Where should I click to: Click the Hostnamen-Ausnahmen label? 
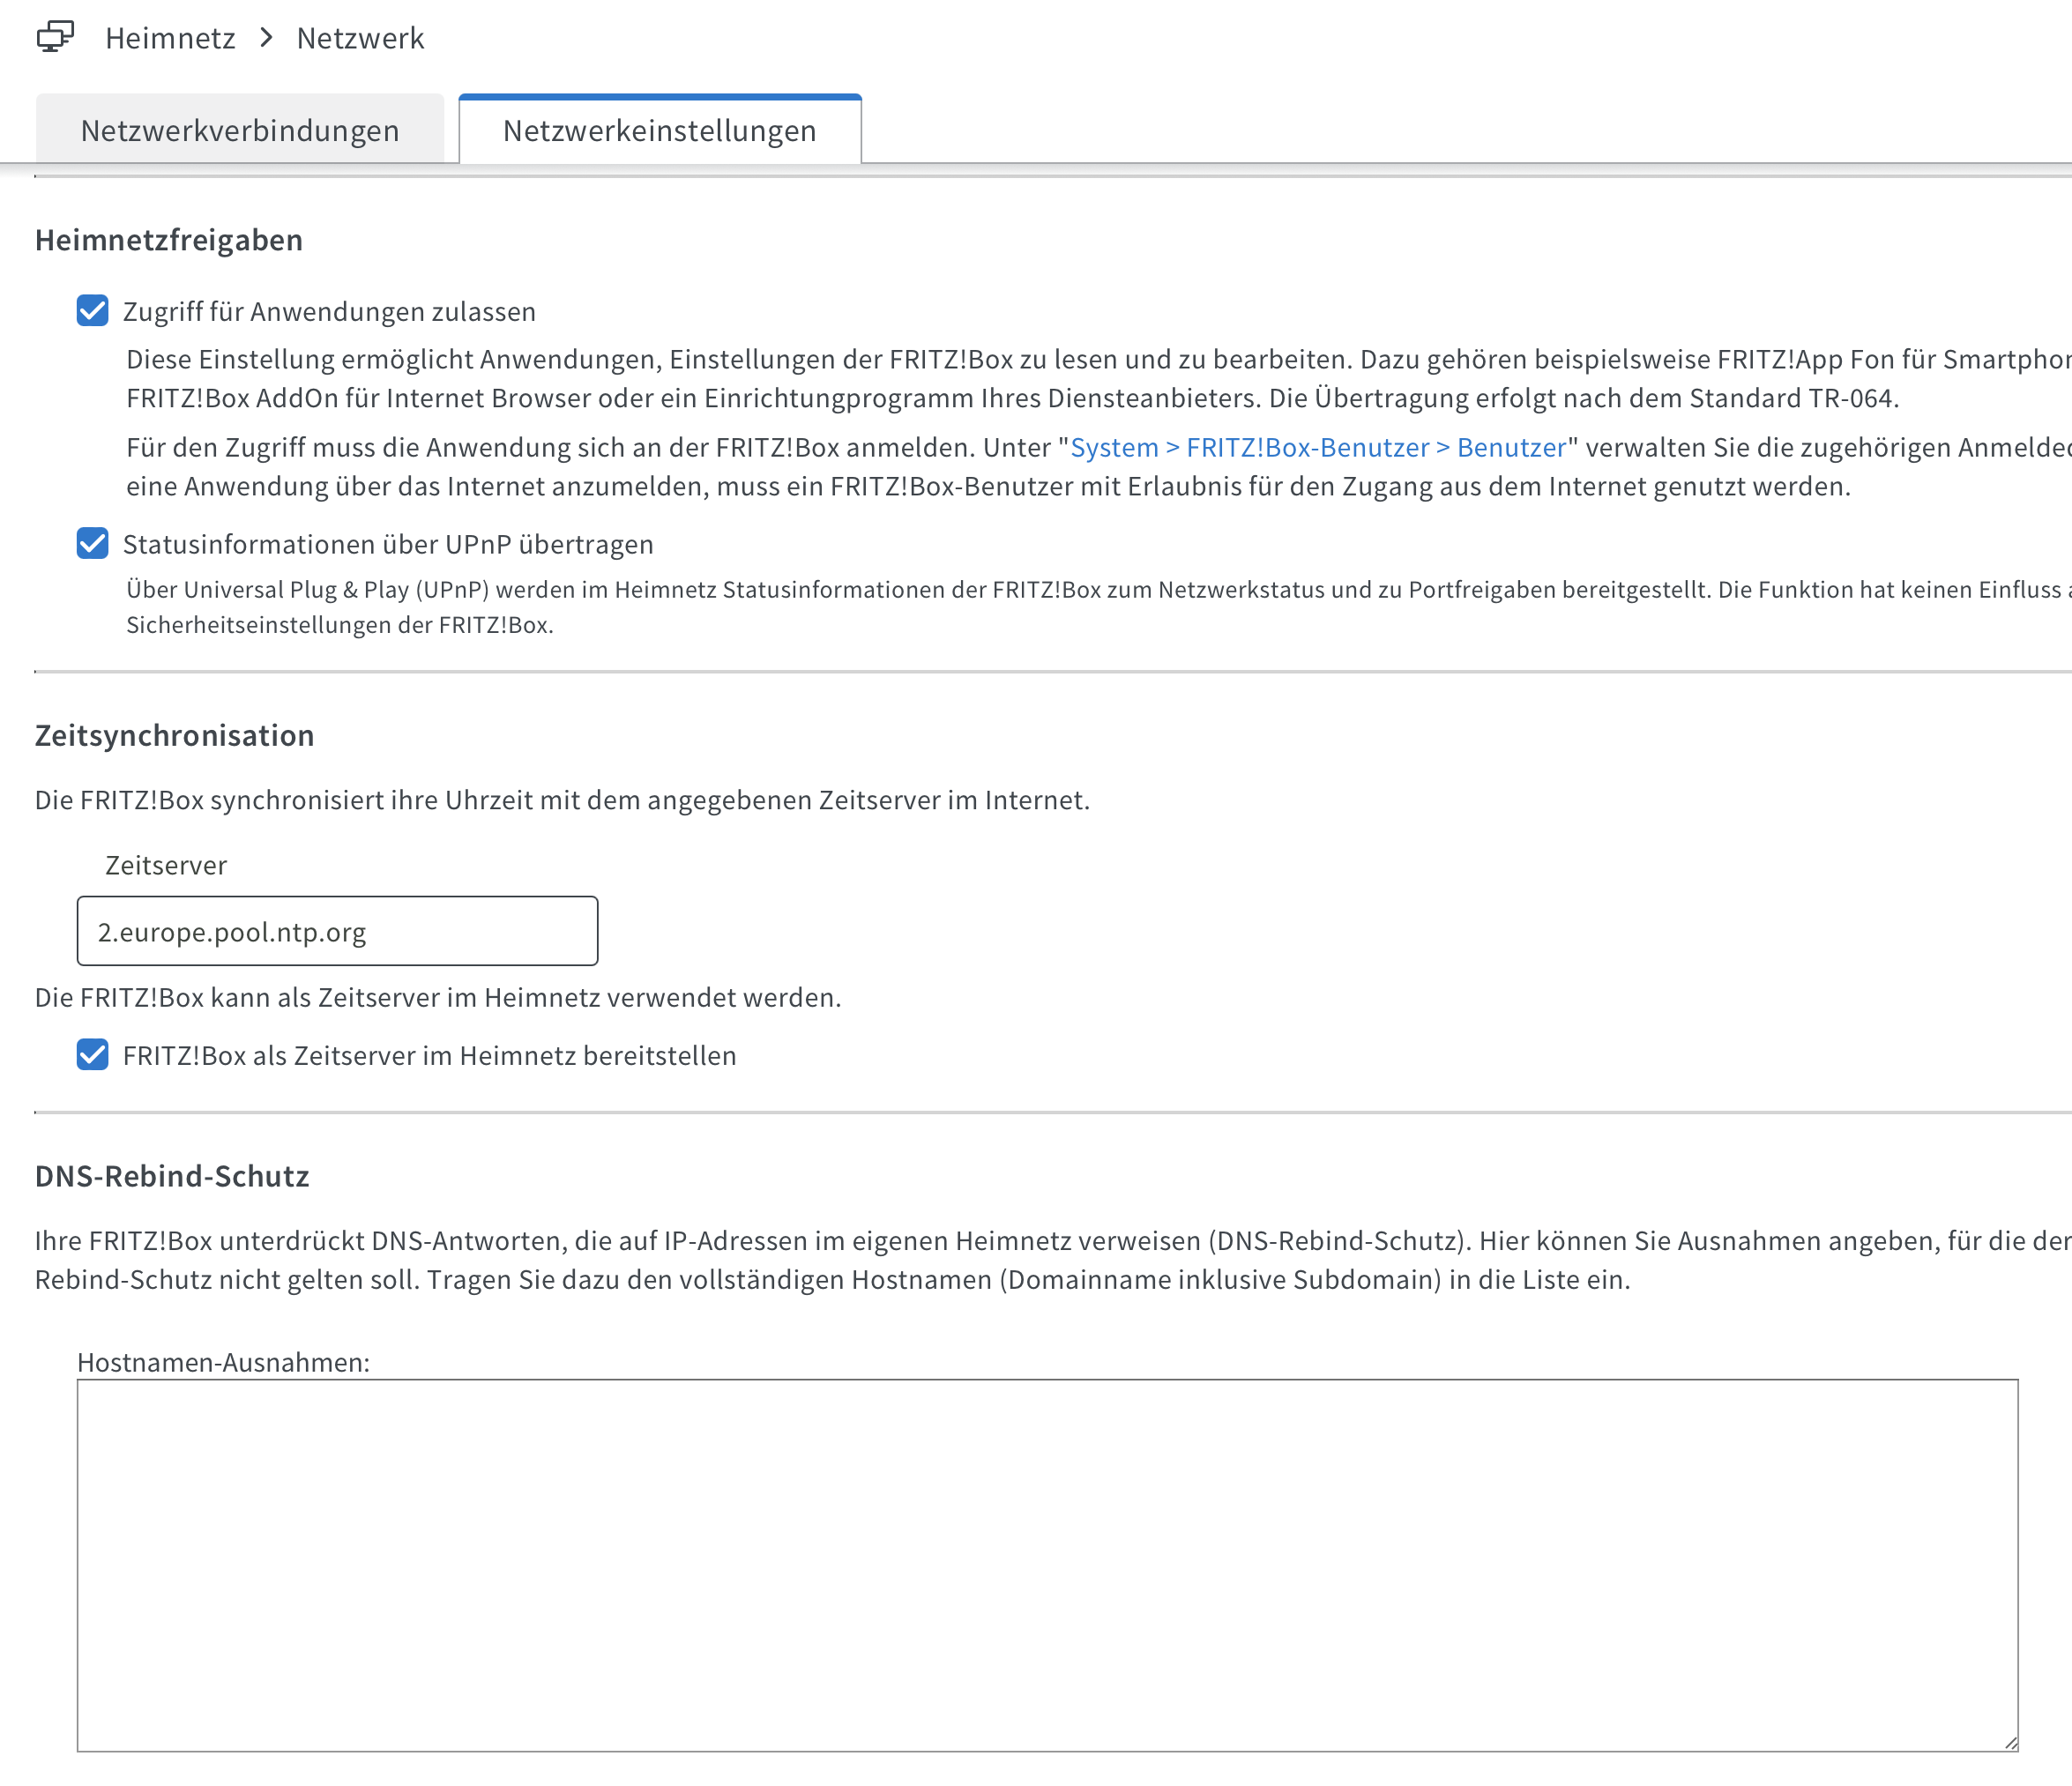224,1362
